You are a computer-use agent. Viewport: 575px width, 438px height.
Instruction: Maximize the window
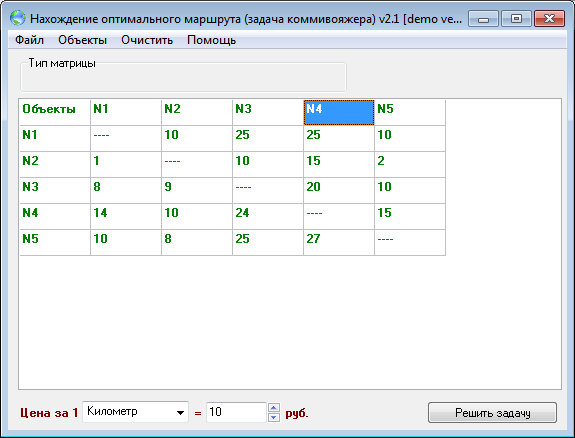coord(516,18)
